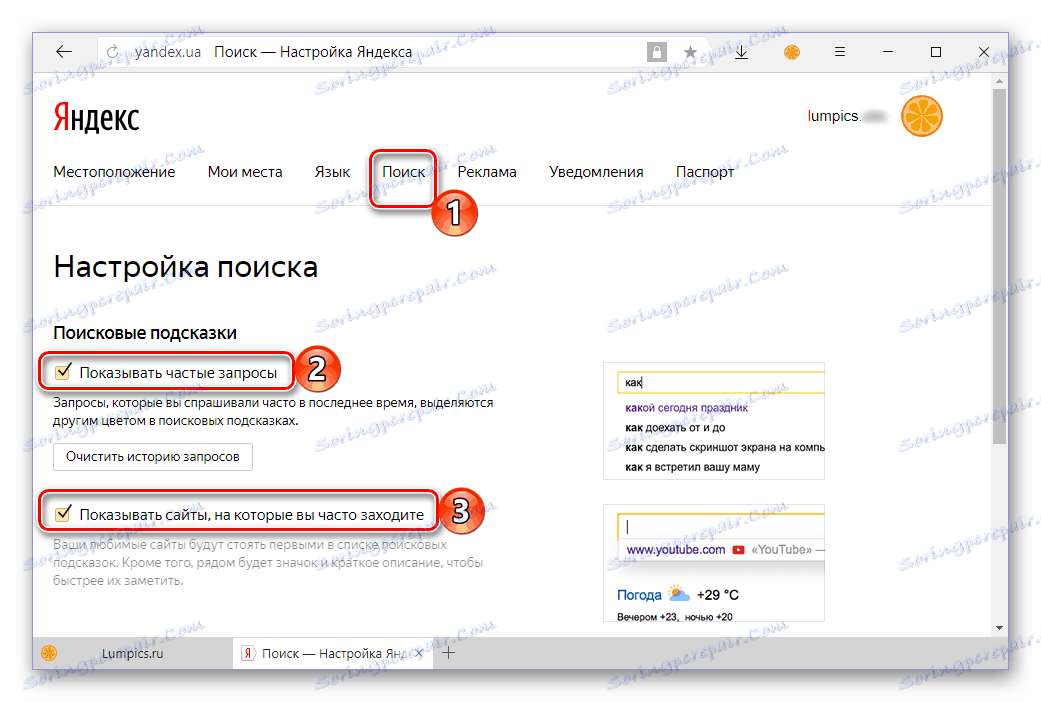Open the Мои места tab
Screen dimensions: 1041x702
pyautogui.click(x=245, y=172)
